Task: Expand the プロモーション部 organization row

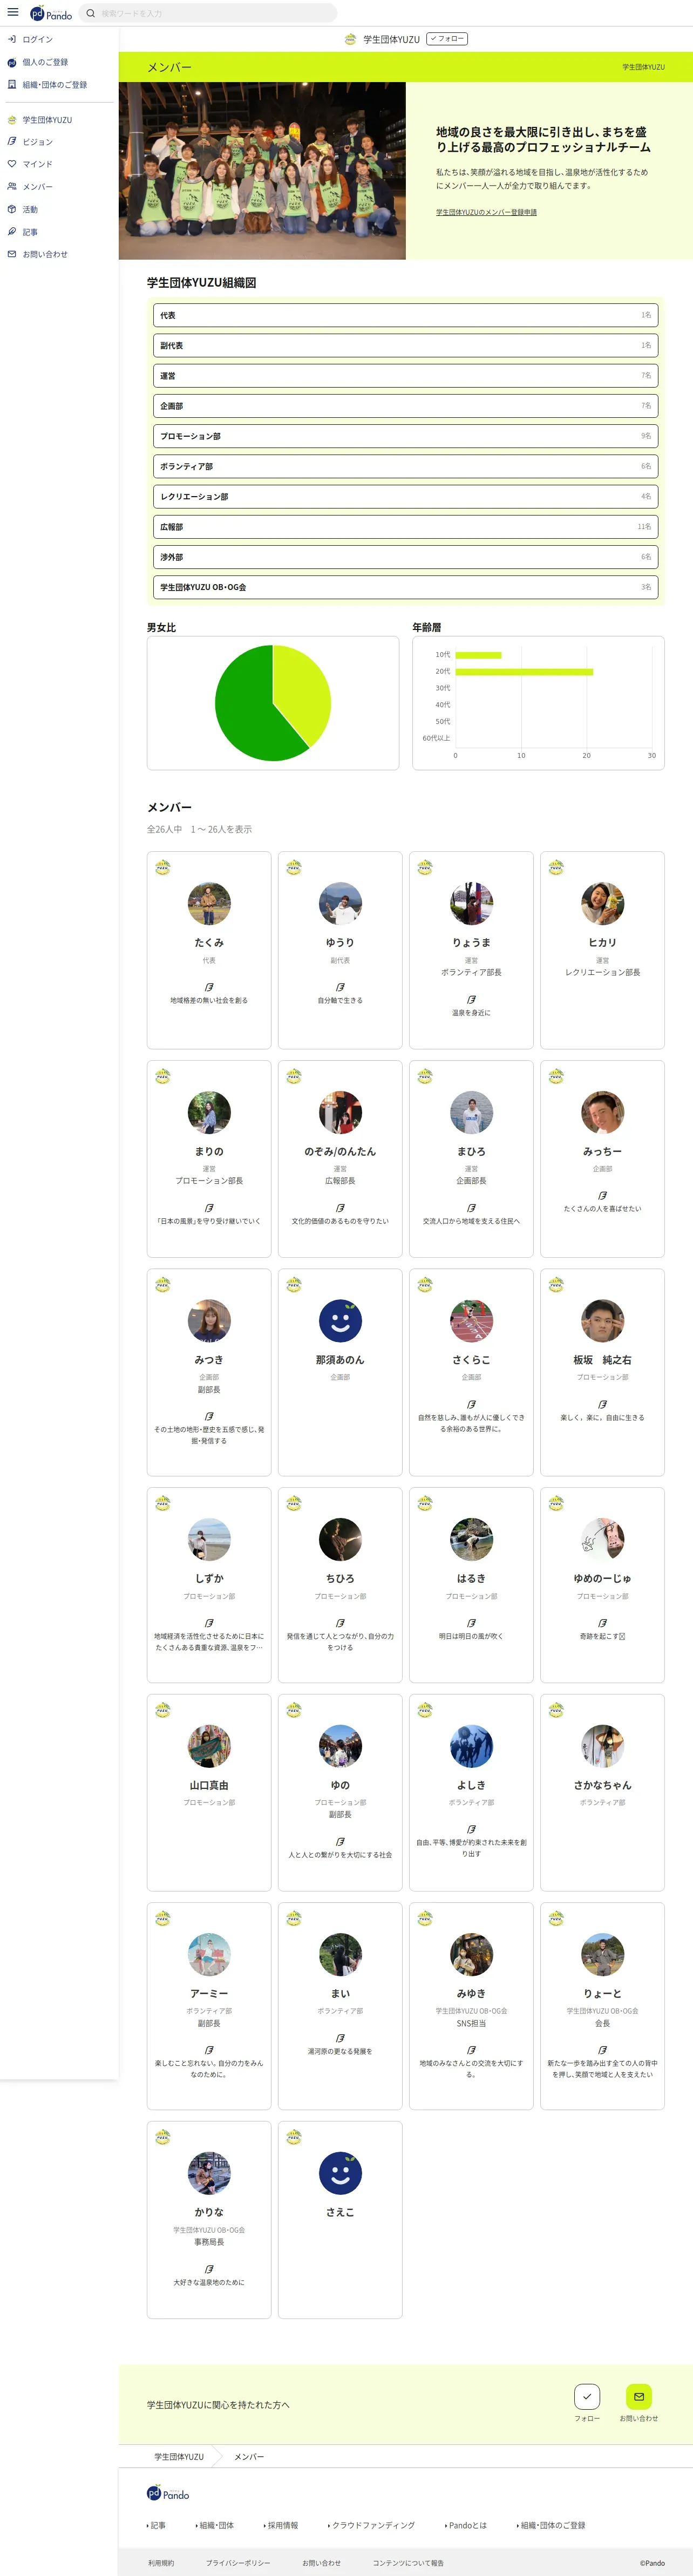Action: pos(405,436)
